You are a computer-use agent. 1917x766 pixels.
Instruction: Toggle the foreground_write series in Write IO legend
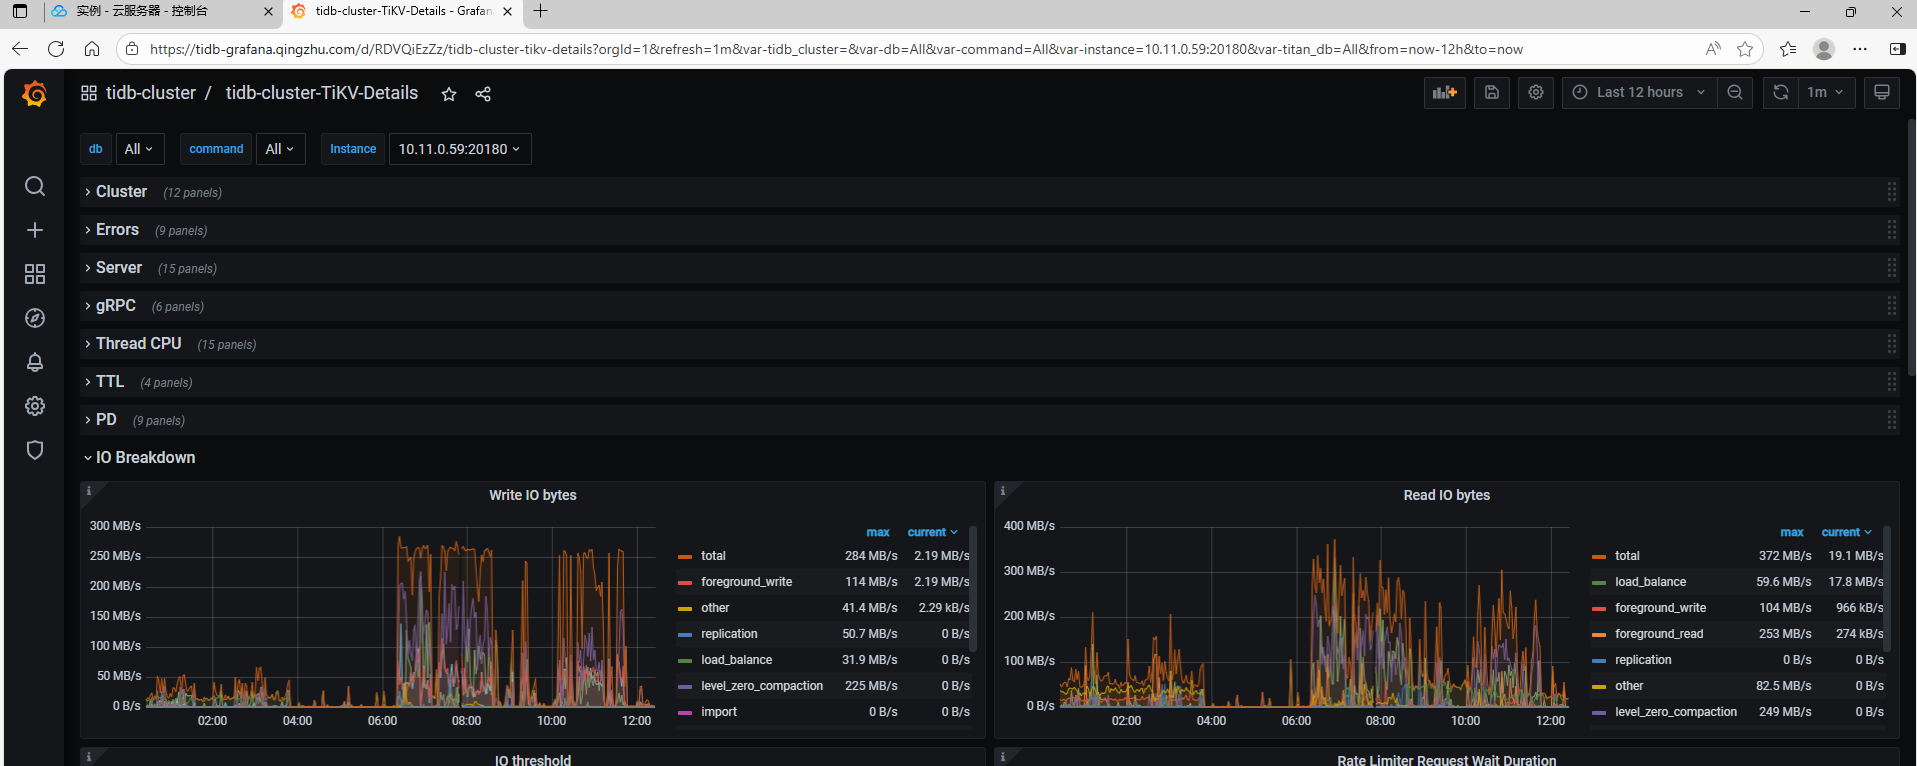pos(746,582)
